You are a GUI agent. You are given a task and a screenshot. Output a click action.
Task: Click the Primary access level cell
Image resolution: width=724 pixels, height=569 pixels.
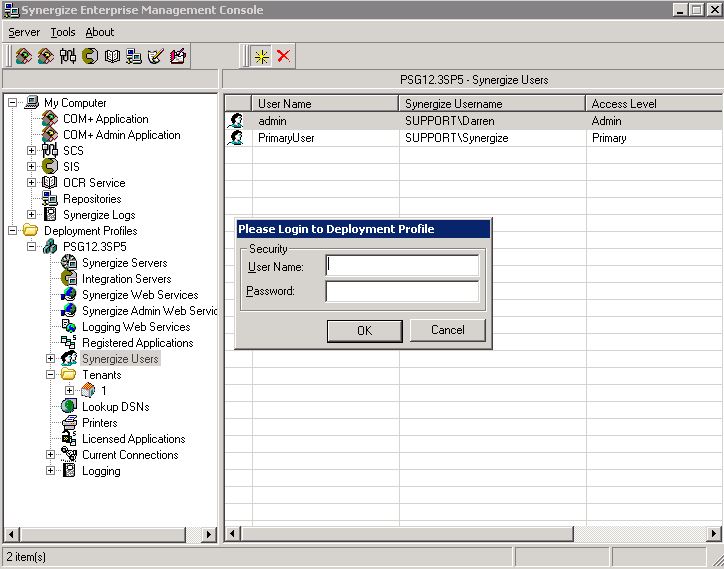(x=609, y=138)
